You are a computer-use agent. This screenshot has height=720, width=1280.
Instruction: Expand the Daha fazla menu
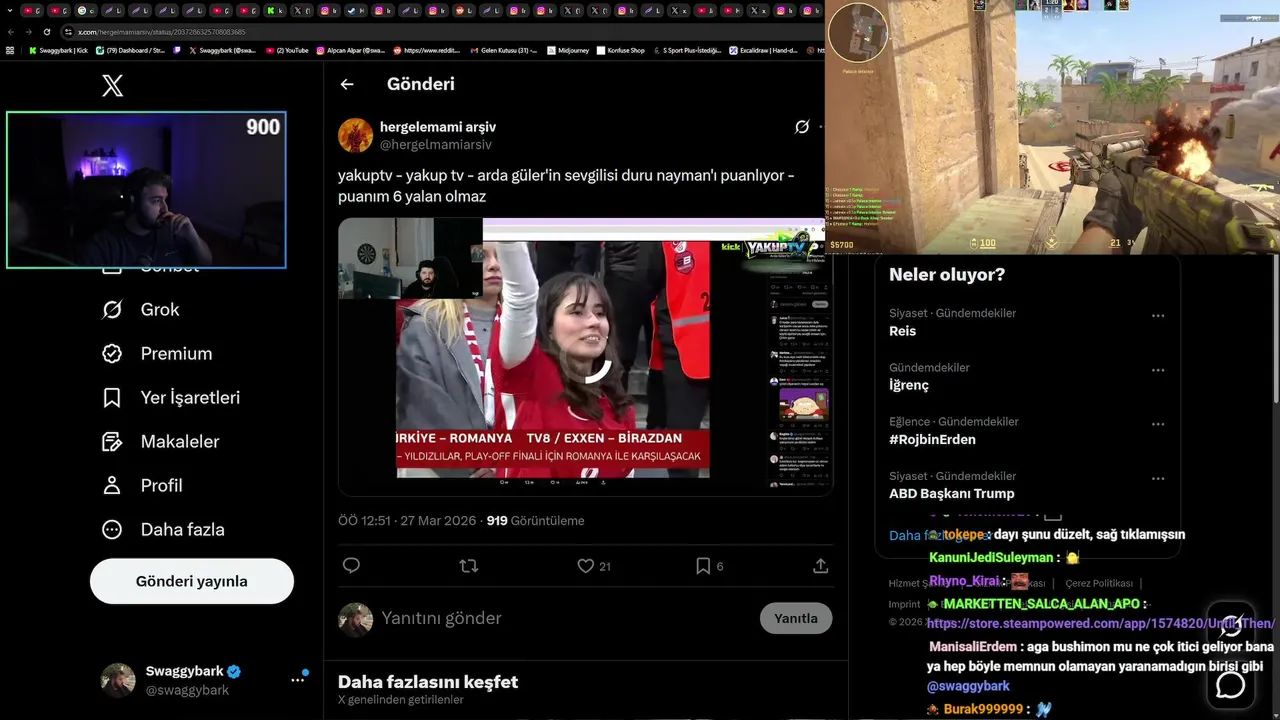(163, 530)
